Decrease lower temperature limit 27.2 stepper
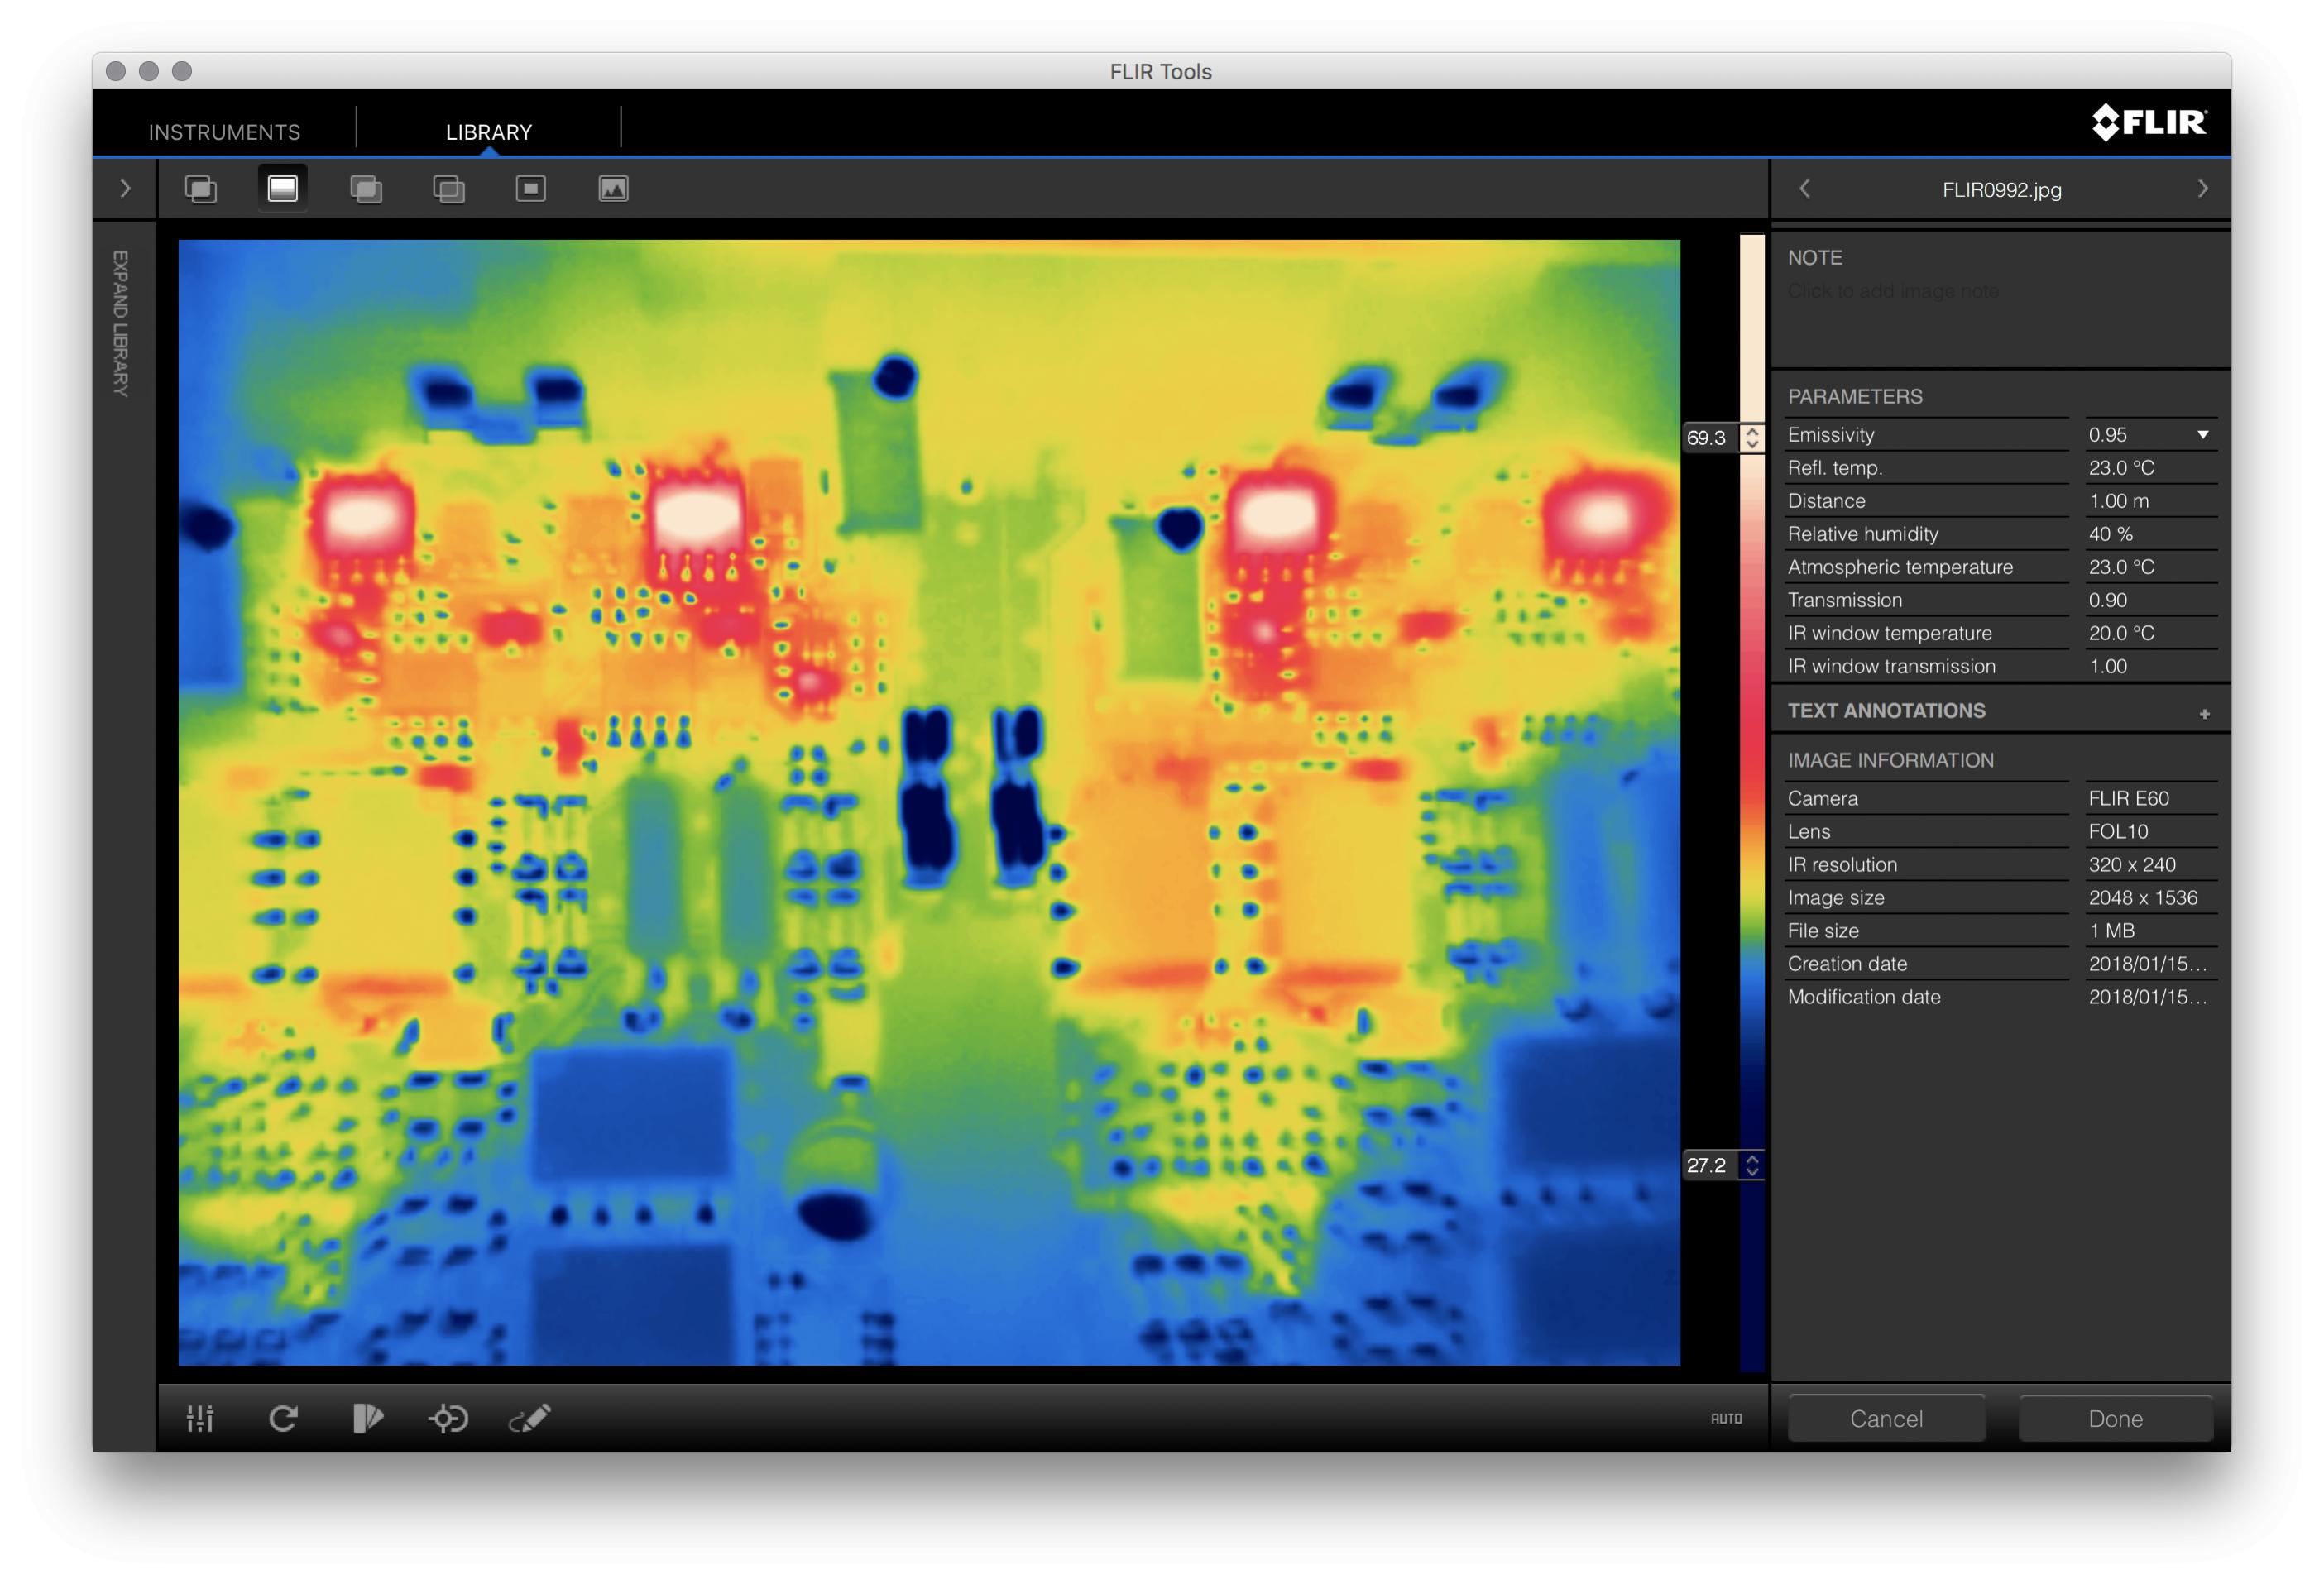 1752,1172
